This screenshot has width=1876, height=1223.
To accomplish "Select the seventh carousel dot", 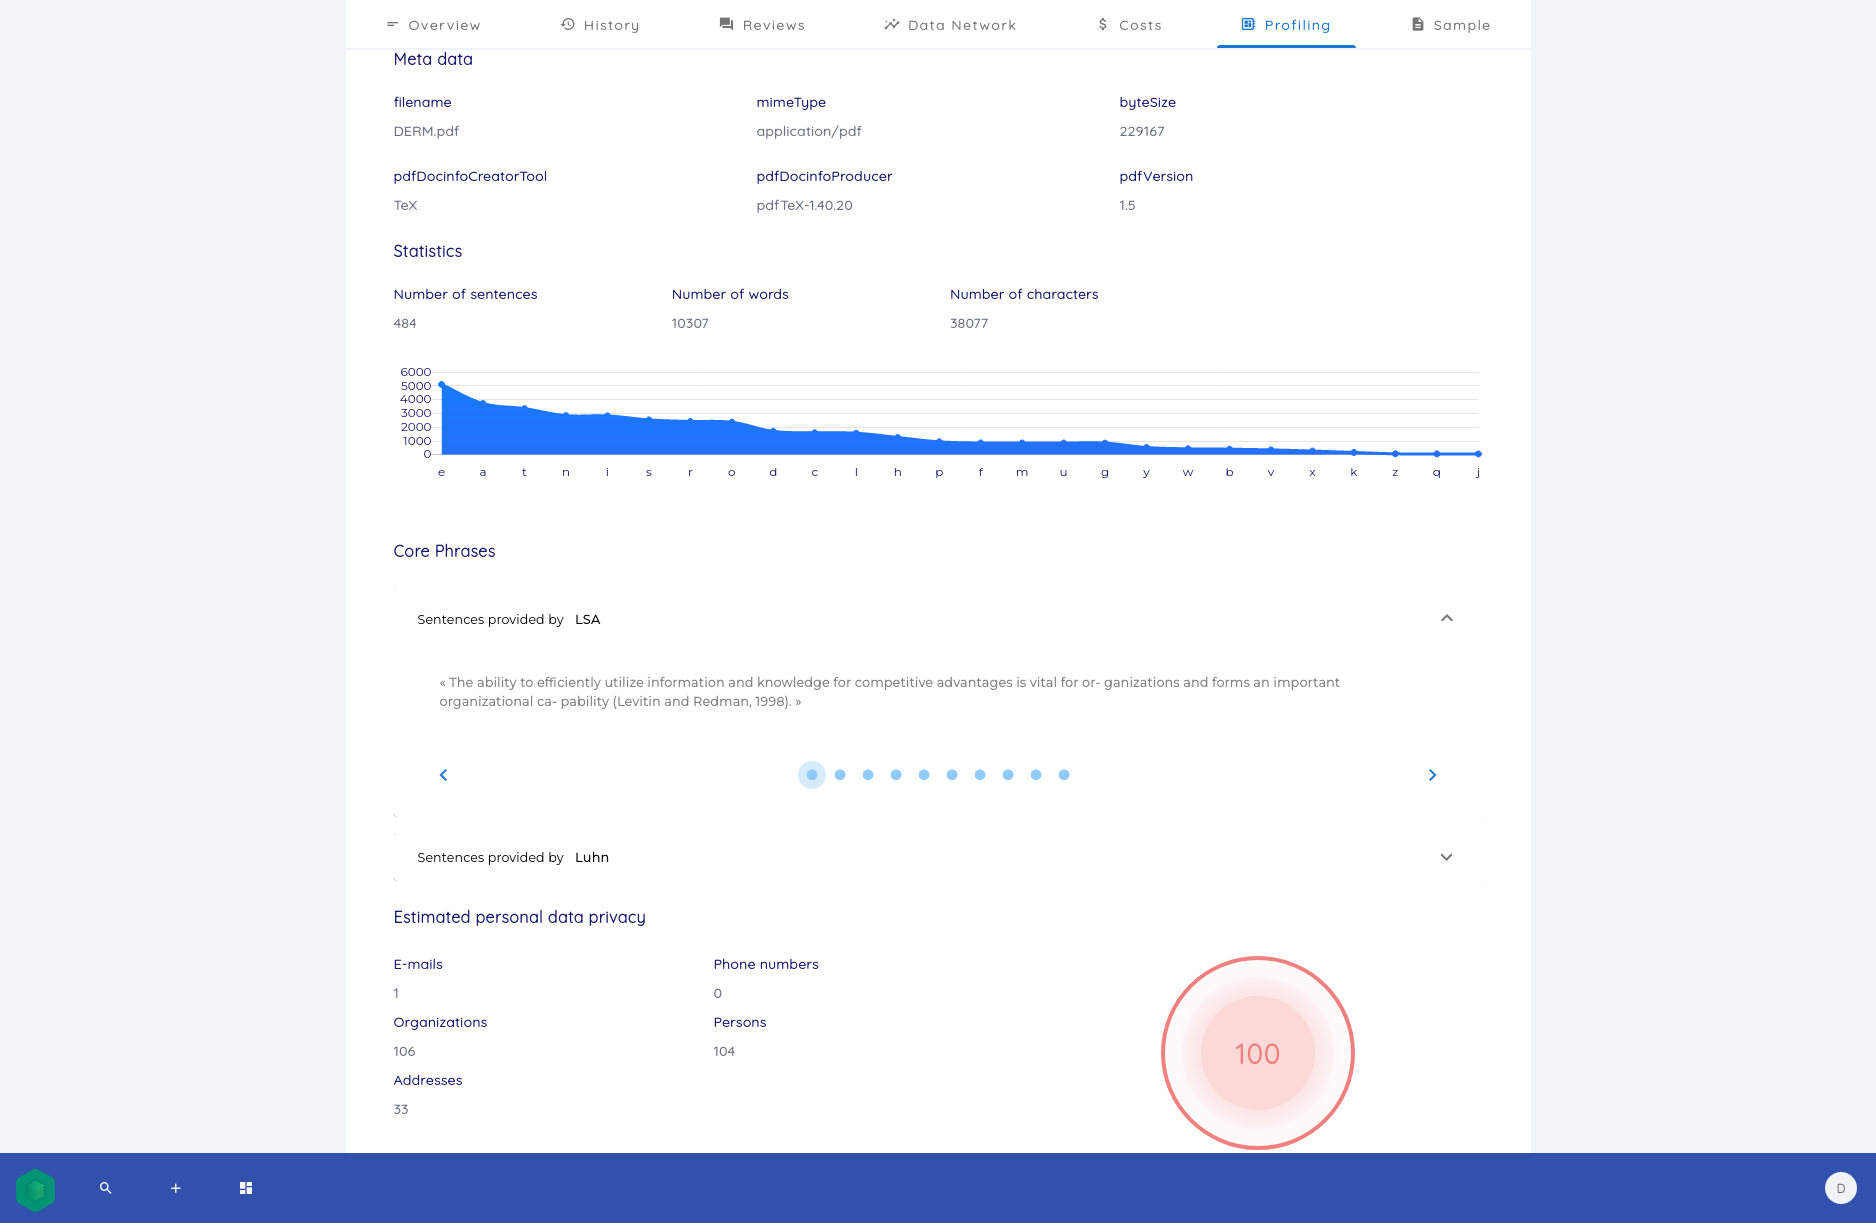I will (x=980, y=775).
